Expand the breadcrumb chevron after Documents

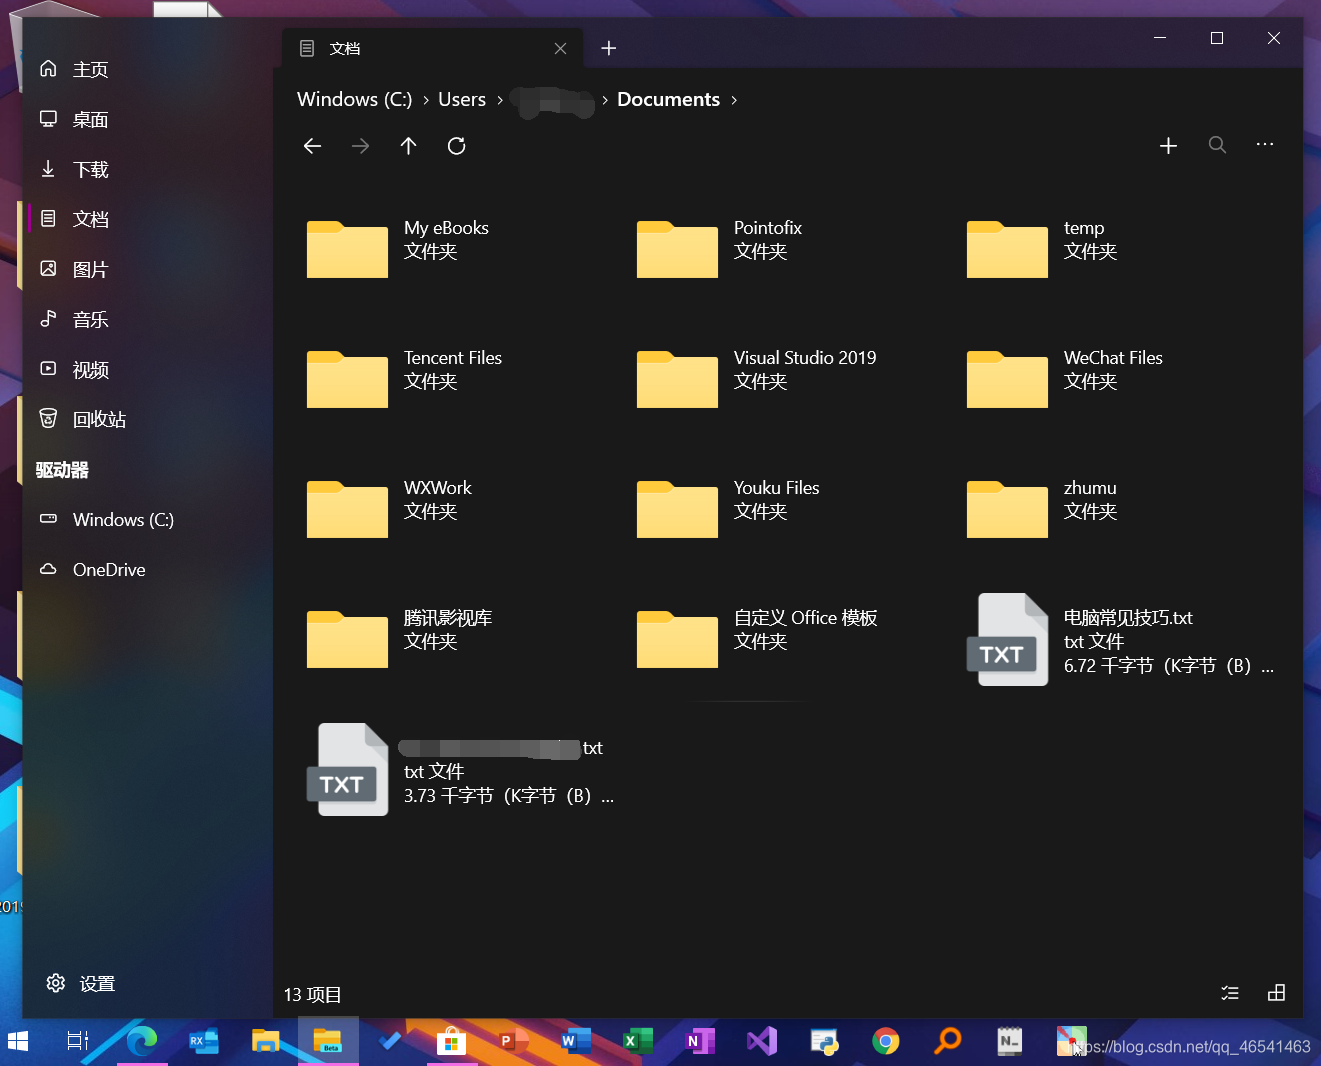coord(734,100)
